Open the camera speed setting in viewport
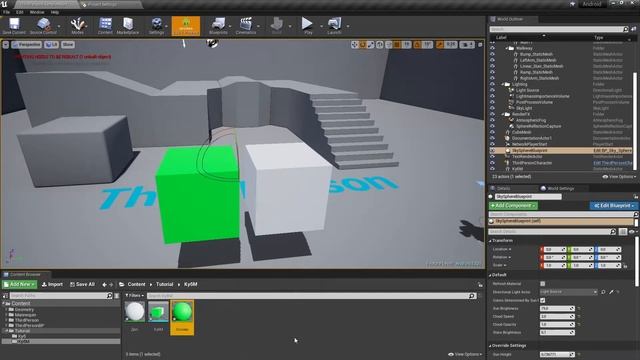 tap(467, 44)
